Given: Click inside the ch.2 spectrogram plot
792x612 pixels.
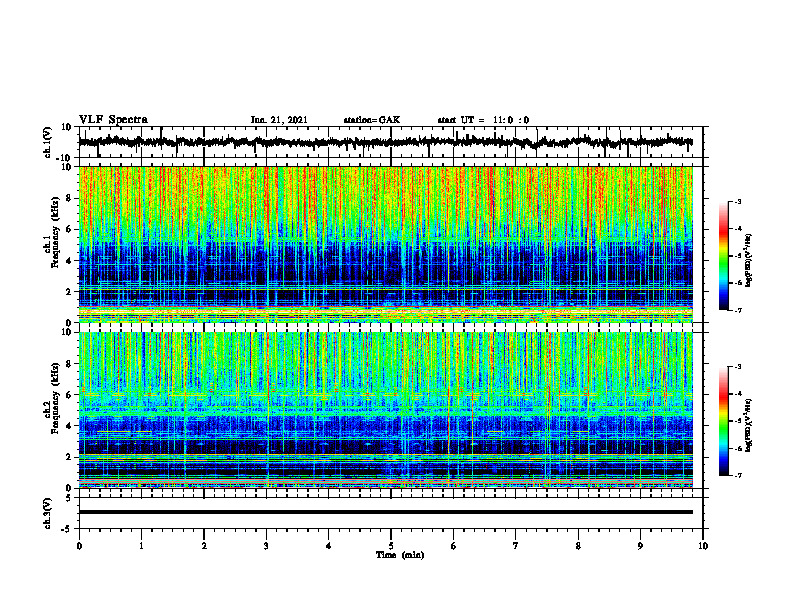Looking at the screenshot, I should pos(385,410).
